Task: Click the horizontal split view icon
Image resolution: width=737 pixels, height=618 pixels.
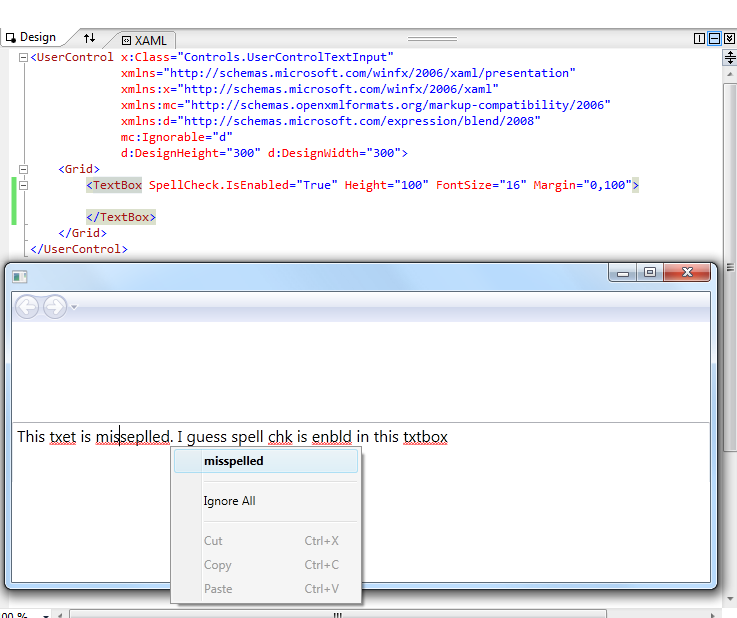Action: pyautogui.click(x=714, y=39)
